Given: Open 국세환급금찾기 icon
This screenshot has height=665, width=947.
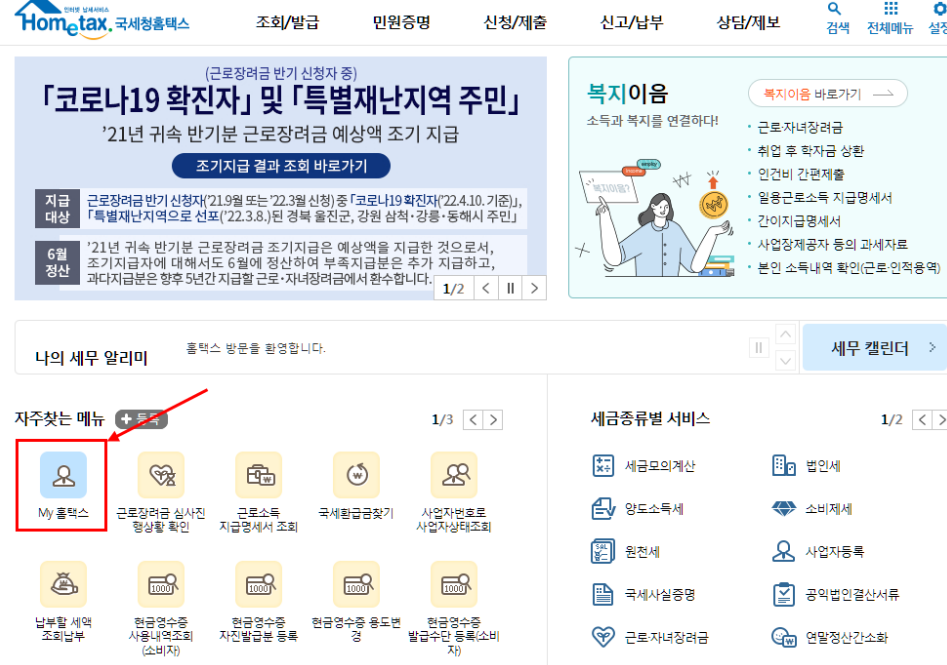Looking at the screenshot, I should (x=356, y=475).
